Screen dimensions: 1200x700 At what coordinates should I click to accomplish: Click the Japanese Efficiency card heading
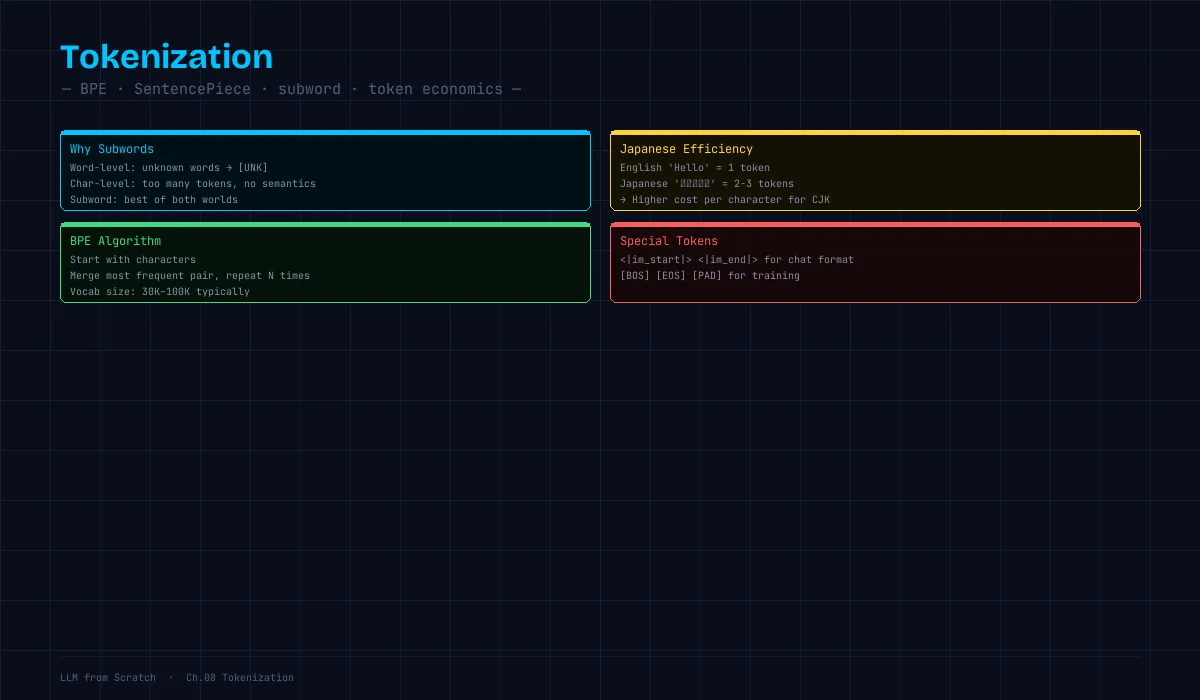pyautogui.click(x=686, y=149)
